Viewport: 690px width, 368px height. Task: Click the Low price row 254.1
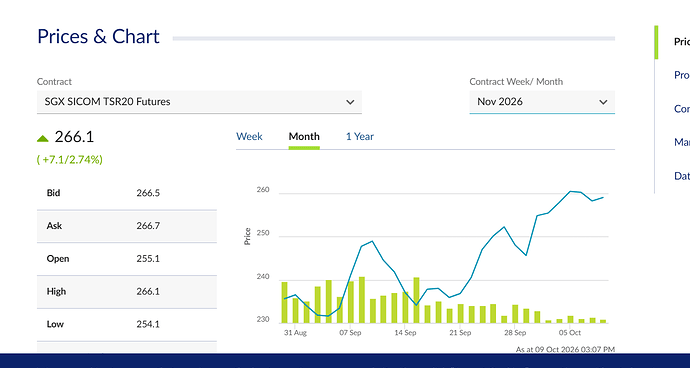point(127,324)
